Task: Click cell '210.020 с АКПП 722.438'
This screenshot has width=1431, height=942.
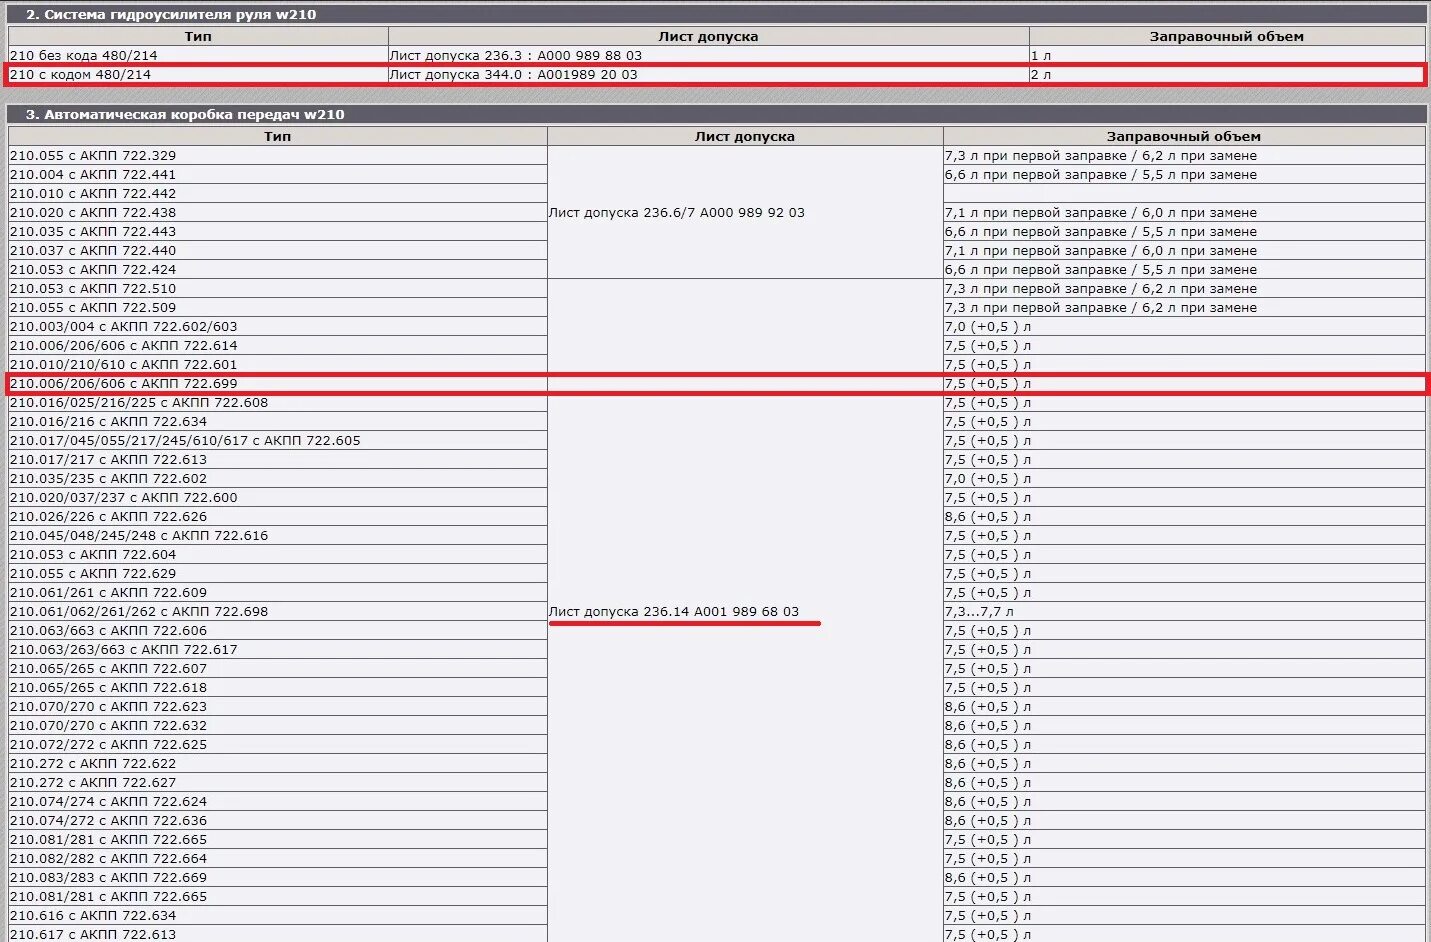Action: tap(278, 212)
